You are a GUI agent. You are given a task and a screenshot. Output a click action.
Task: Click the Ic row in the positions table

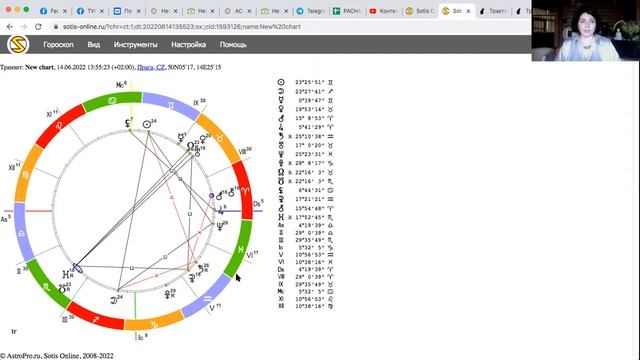click(305, 247)
